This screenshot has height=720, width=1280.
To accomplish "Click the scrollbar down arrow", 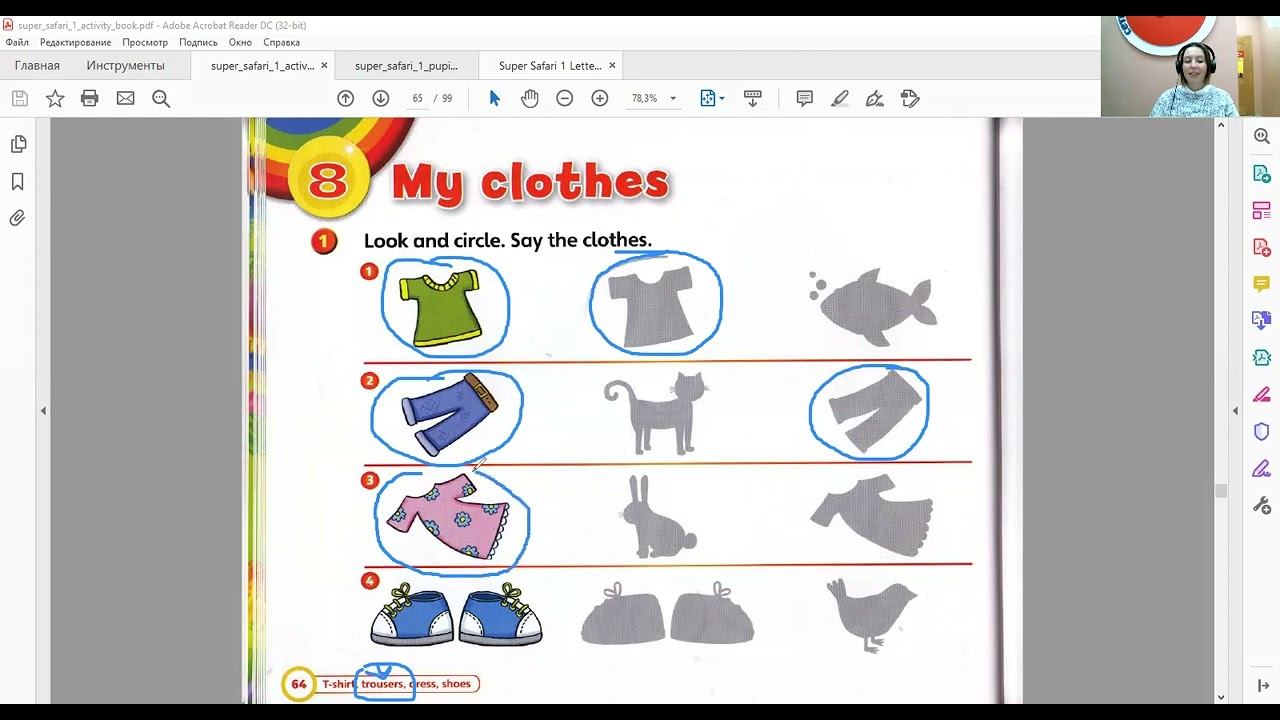I will click(1221, 698).
